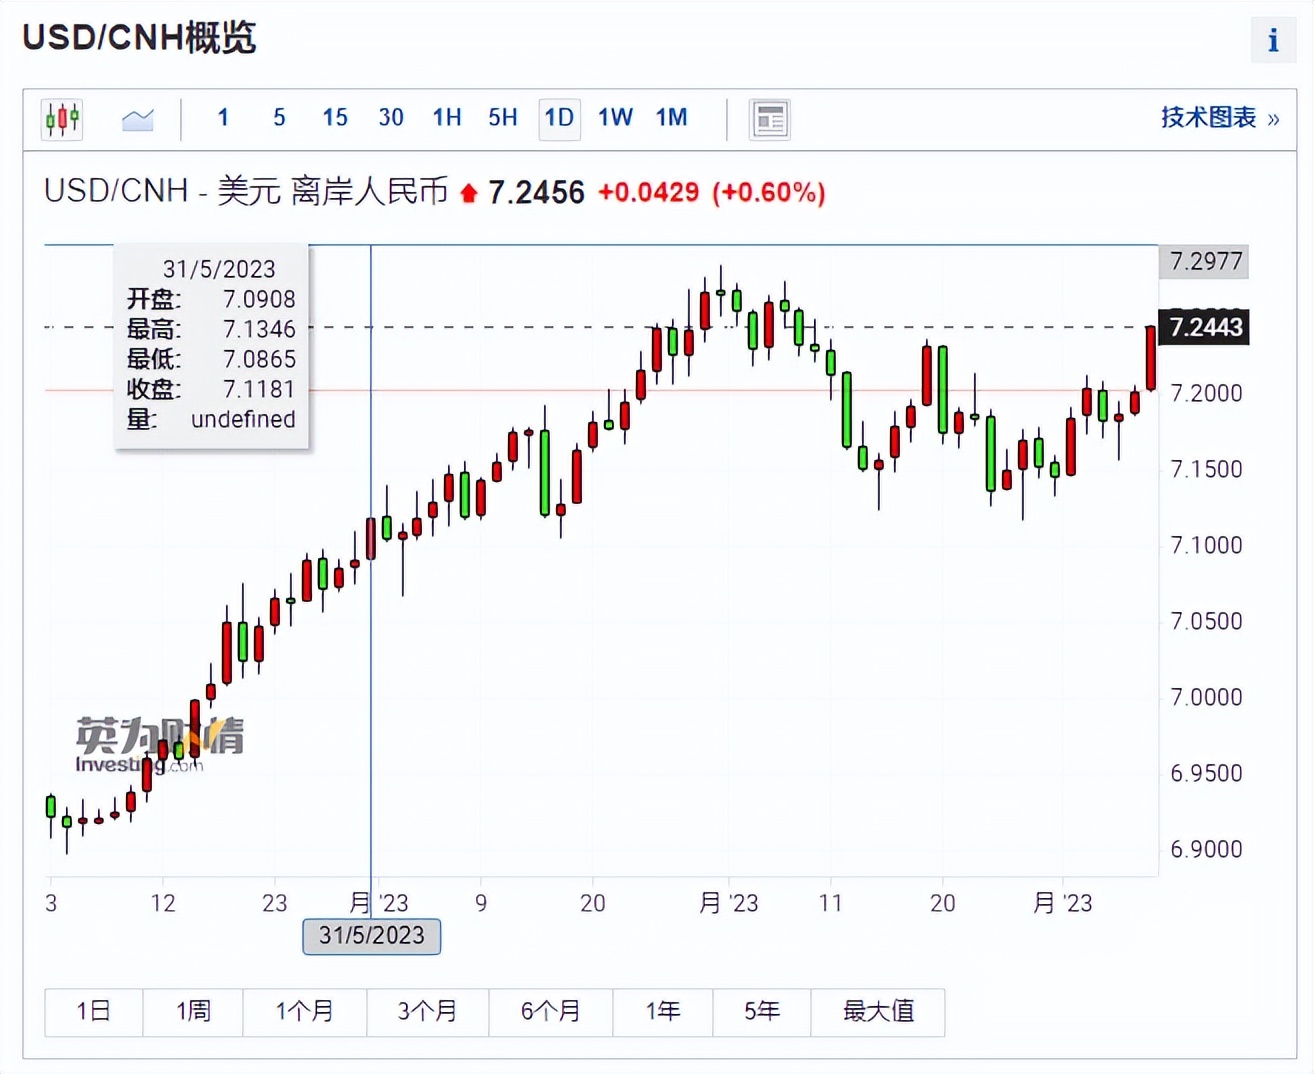The width and height of the screenshot is (1314, 1074).
Task: Click the 最大值 range button
Action: 878,1011
